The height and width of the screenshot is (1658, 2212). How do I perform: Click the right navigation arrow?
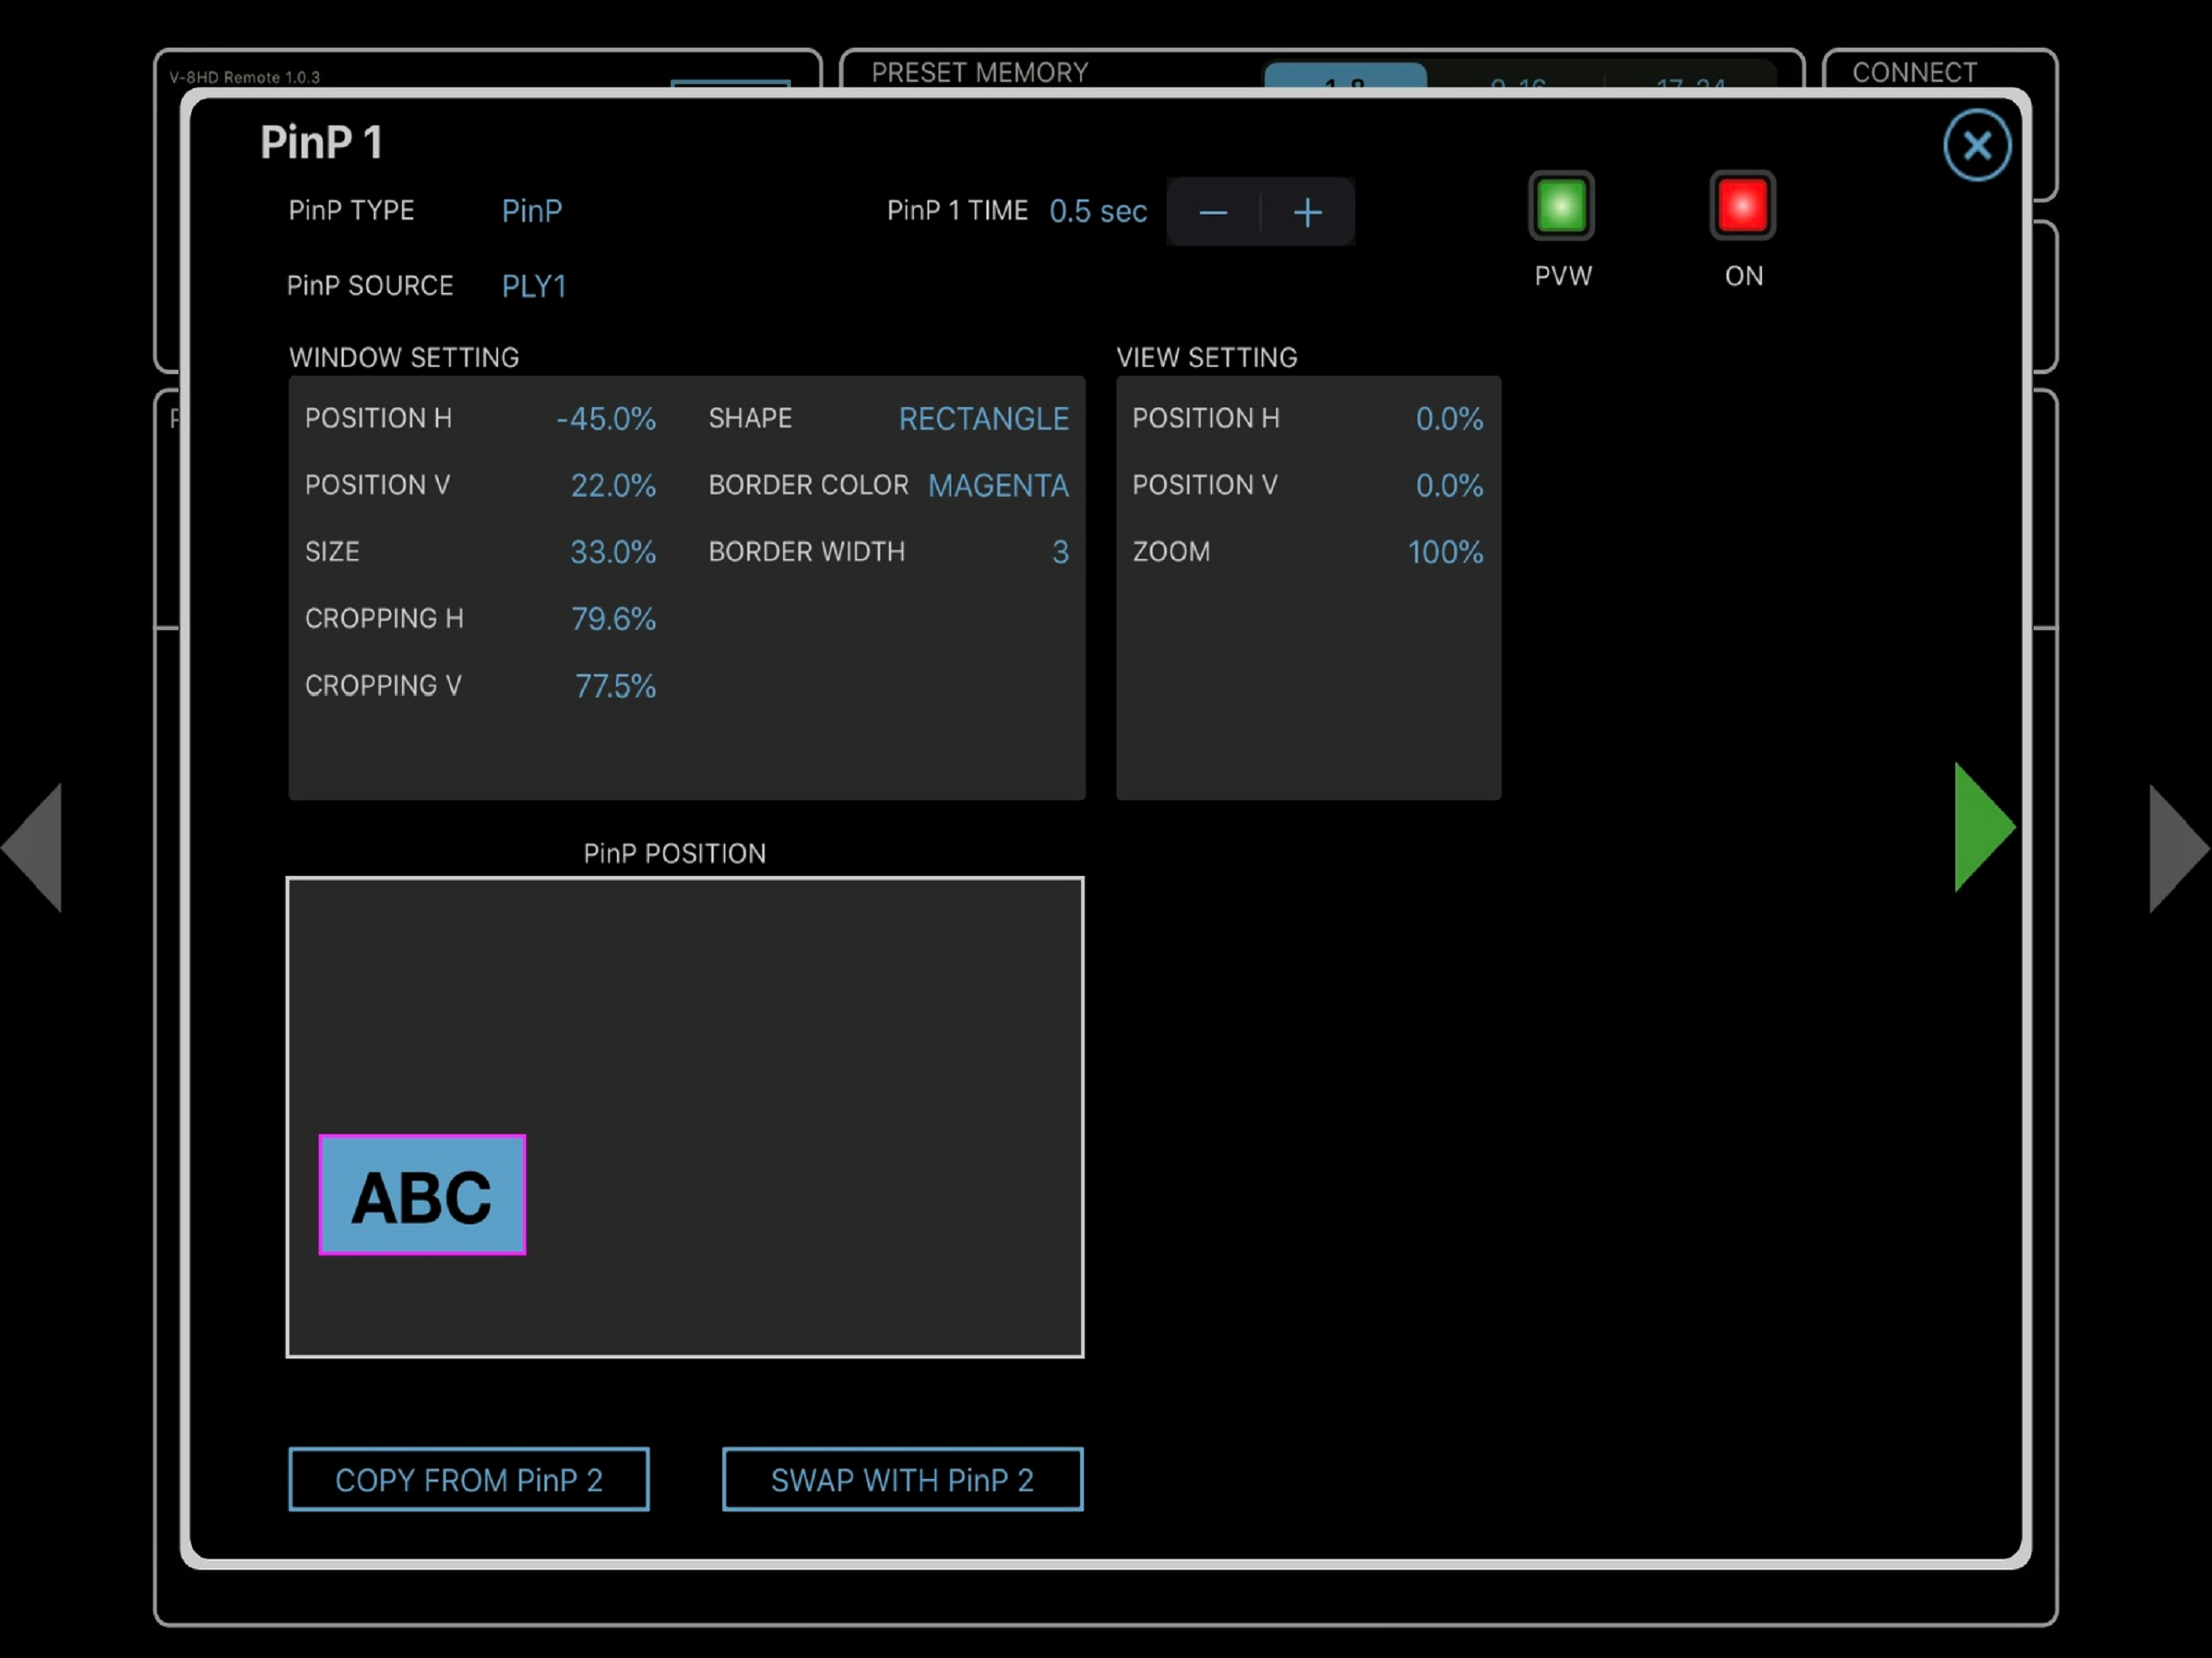tap(2176, 847)
